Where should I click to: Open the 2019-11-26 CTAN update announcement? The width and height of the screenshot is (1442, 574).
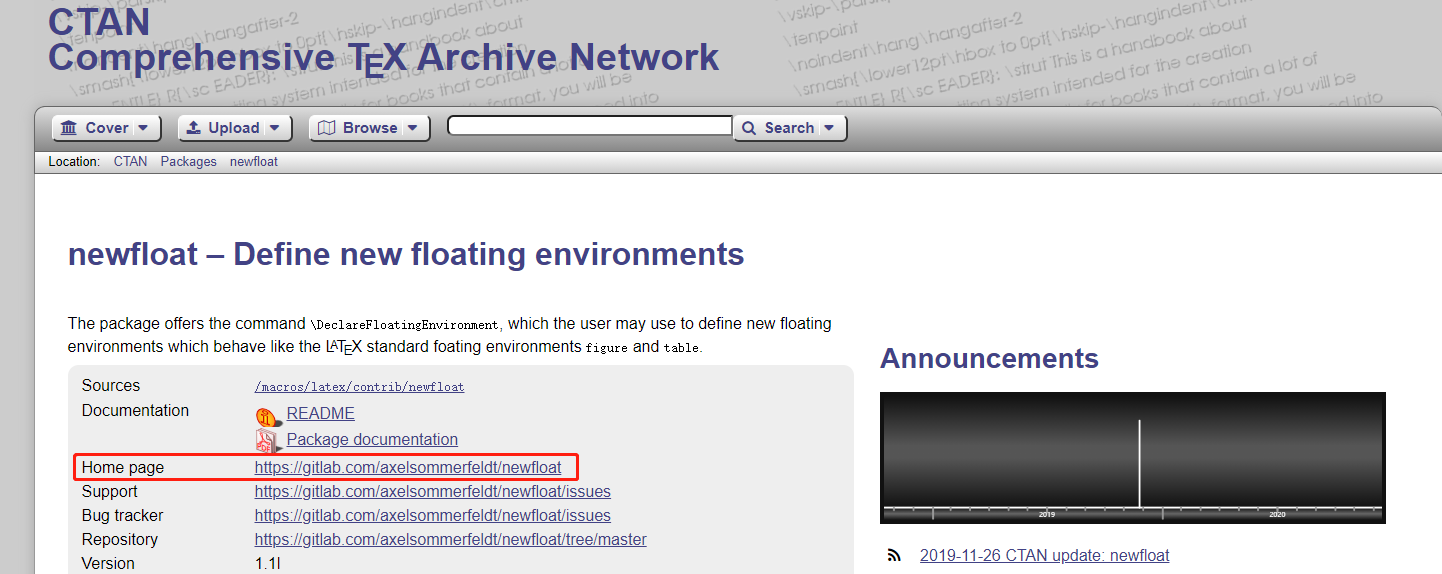point(1044,555)
